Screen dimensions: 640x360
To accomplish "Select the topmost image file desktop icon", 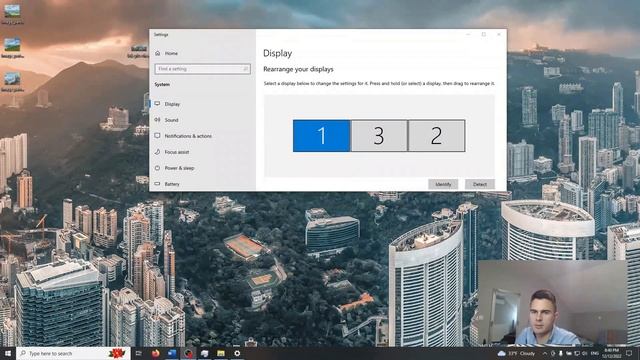I will [12, 14].
